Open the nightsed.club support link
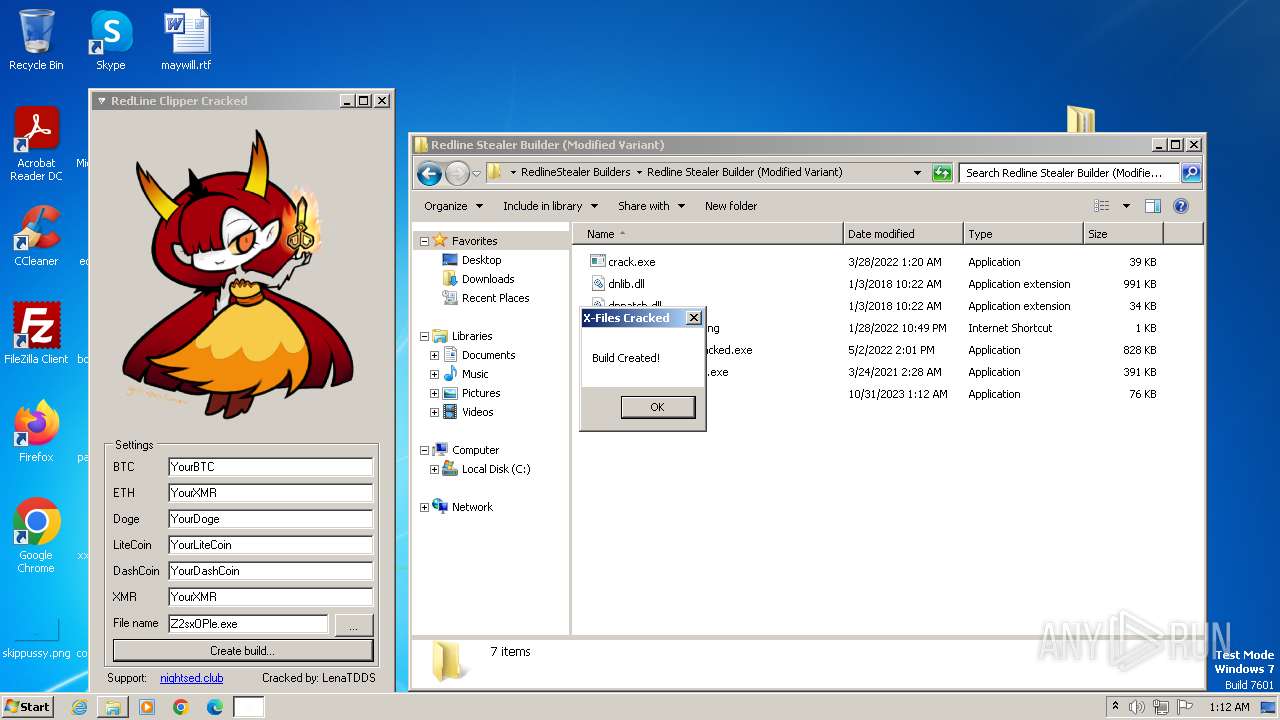Image resolution: width=1280 pixels, height=720 pixels. (191, 678)
